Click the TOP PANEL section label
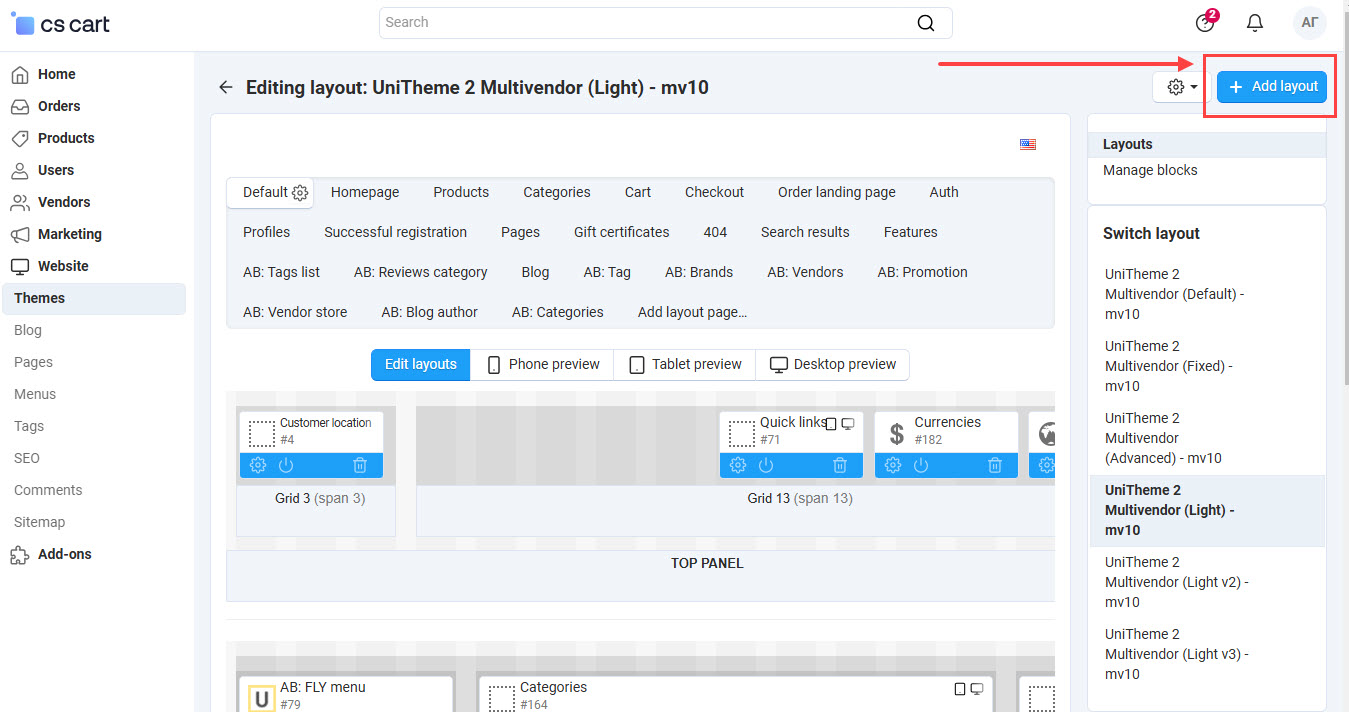1349x712 pixels. pyautogui.click(x=707, y=563)
